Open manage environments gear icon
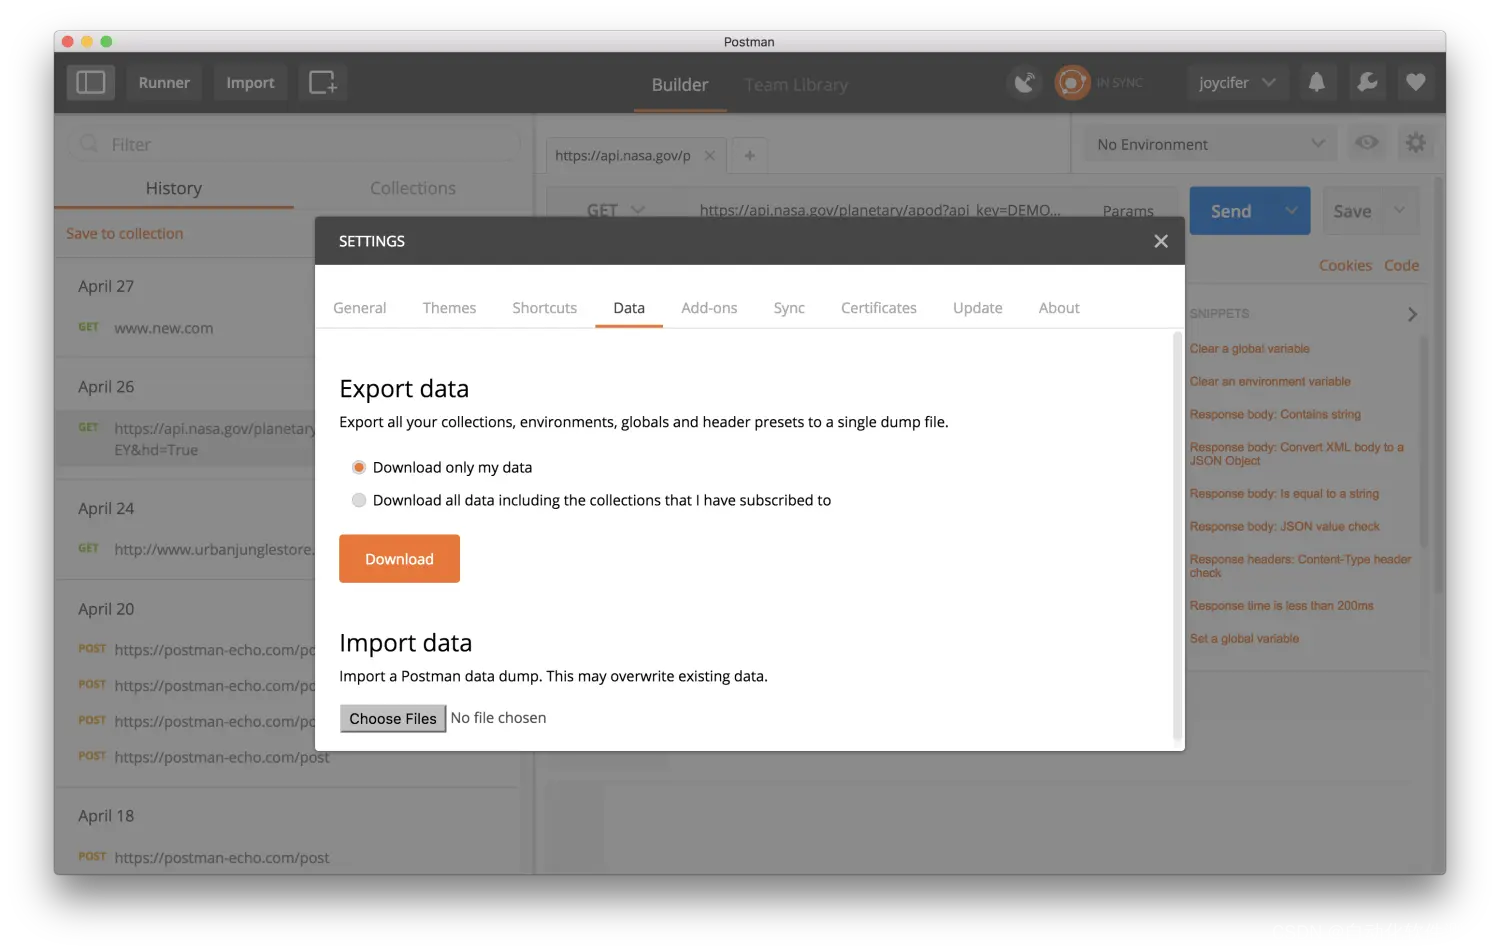 (x=1416, y=143)
